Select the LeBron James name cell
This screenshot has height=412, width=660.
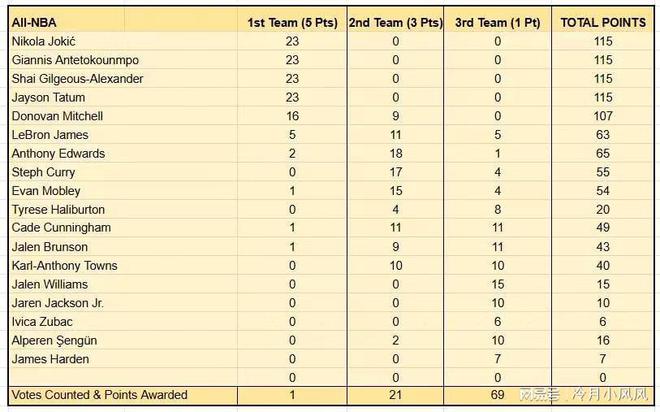(x=122, y=135)
